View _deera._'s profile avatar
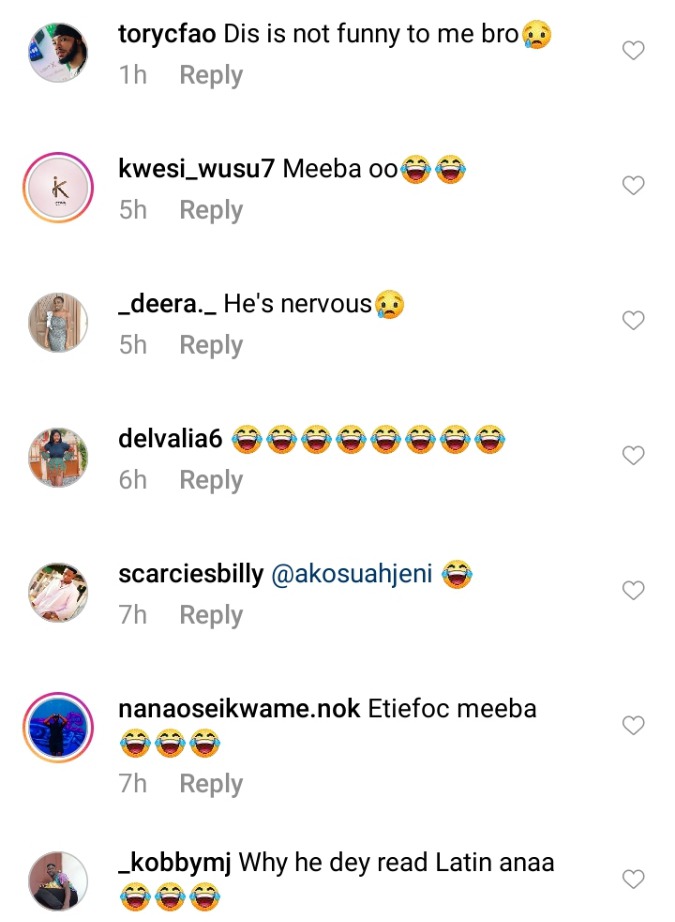 59,321
